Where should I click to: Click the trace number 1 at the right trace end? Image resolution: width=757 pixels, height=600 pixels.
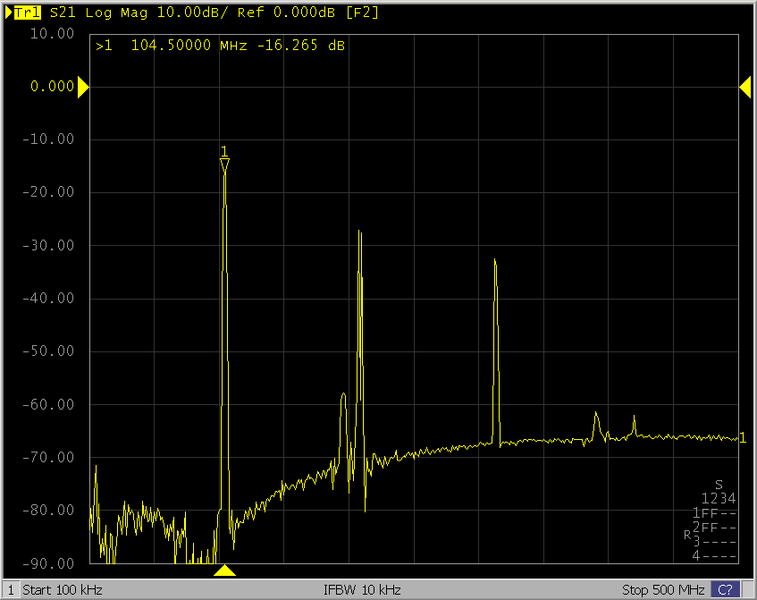(x=742, y=437)
